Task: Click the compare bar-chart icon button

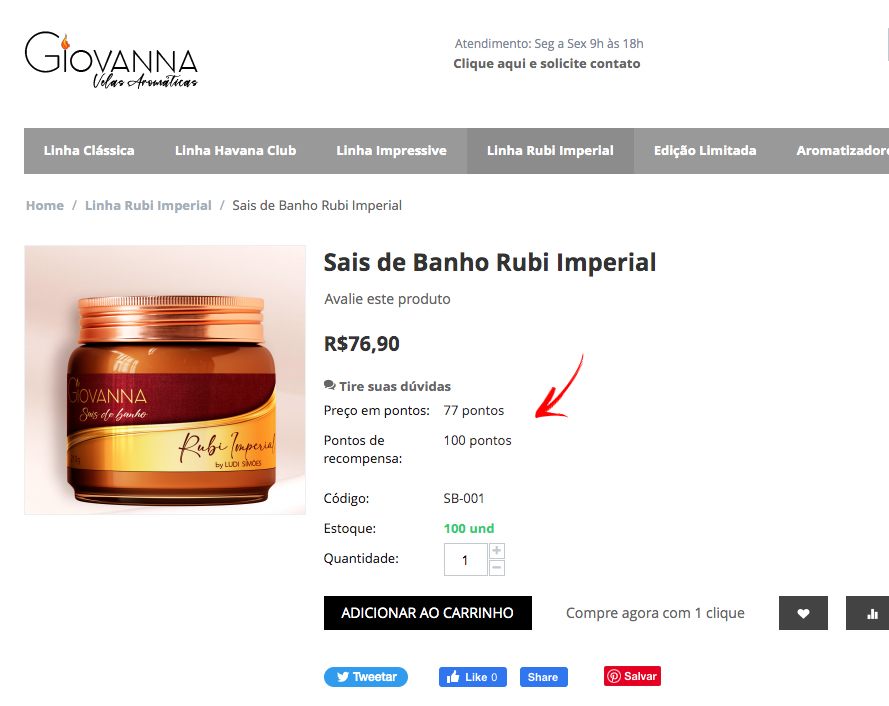Action: [x=868, y=613]
